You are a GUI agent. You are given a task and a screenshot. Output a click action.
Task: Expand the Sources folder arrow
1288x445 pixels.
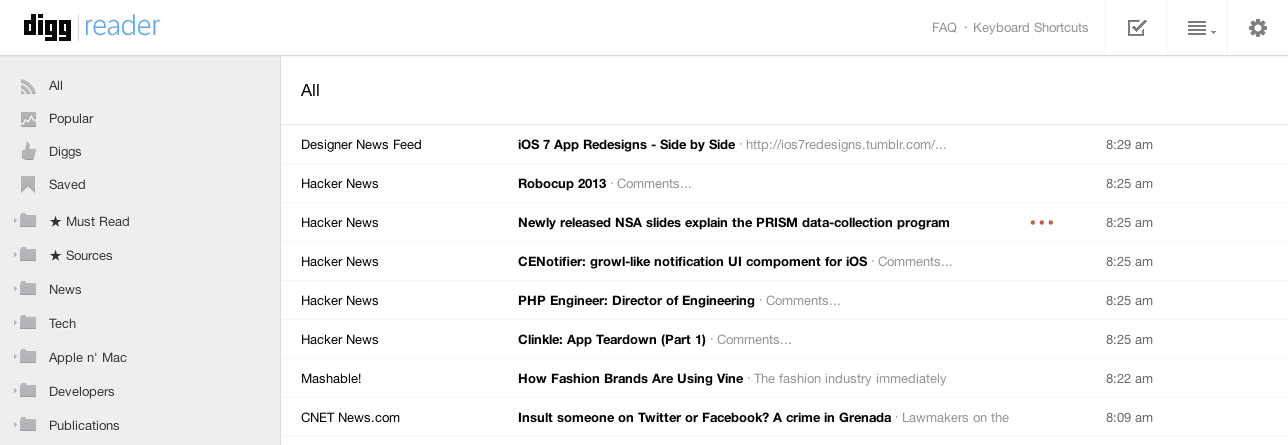pyautogui.click(x=16, y=255)
